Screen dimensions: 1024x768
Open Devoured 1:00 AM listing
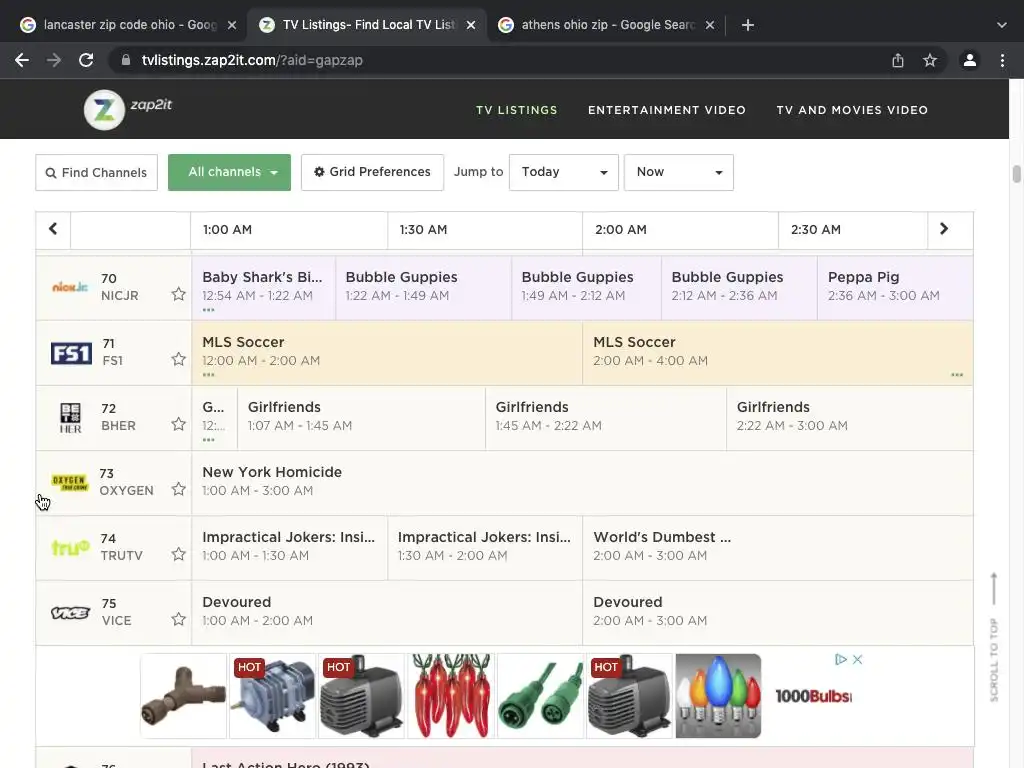387,613
